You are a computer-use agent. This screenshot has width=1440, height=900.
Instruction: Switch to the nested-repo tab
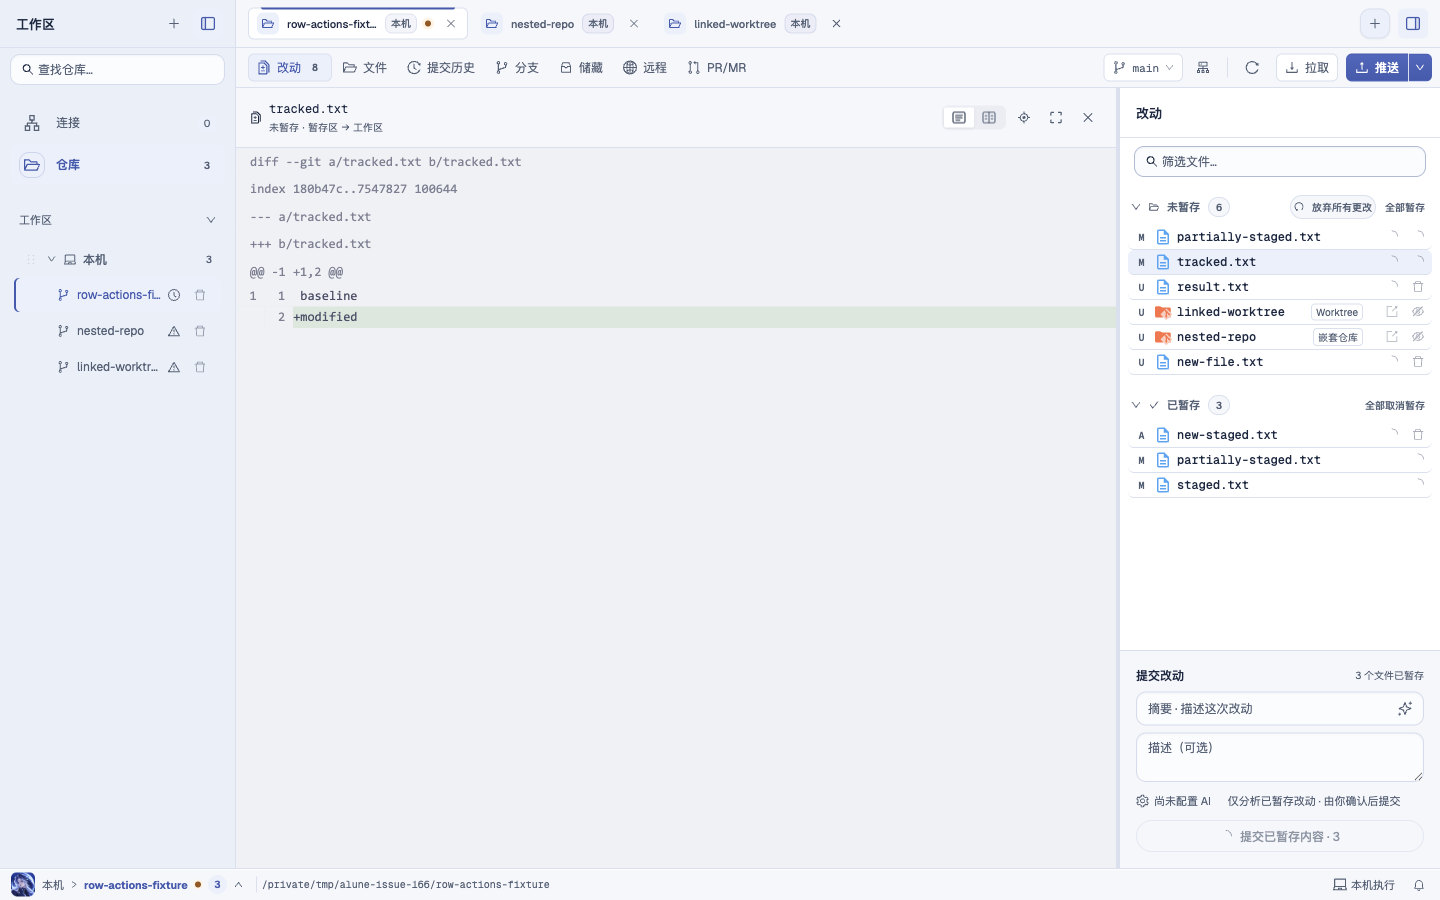tap(560, 24)
